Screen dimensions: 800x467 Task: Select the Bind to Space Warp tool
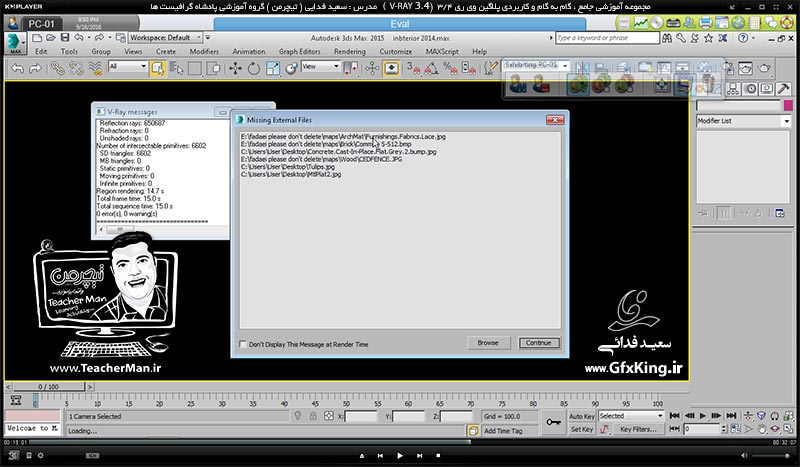coord(95,68)
